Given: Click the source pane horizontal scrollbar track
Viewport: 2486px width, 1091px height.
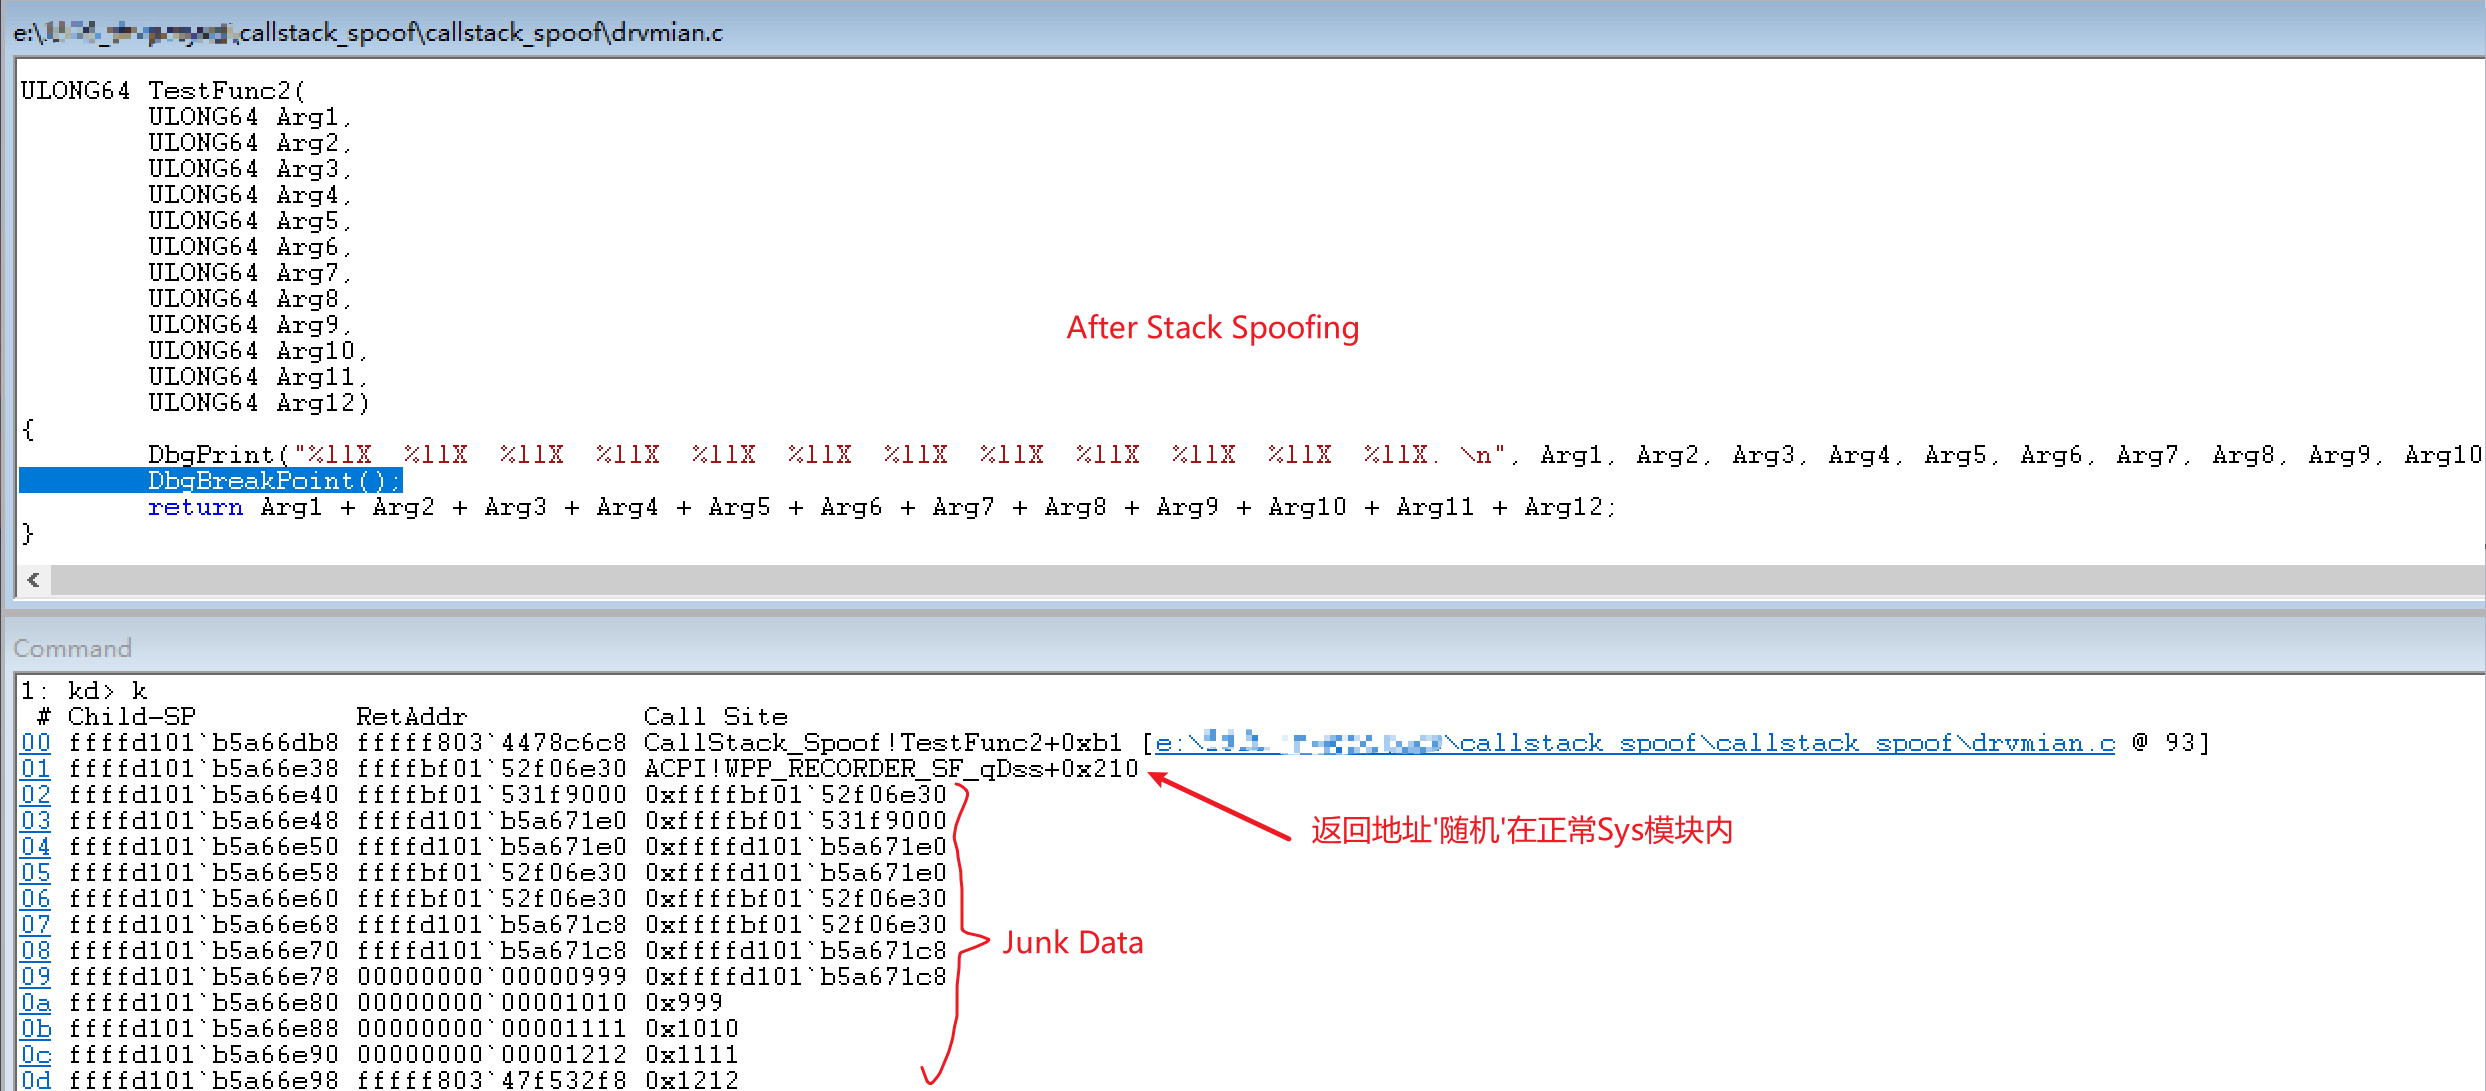Looking at the screenshot, I should 1268,580.
